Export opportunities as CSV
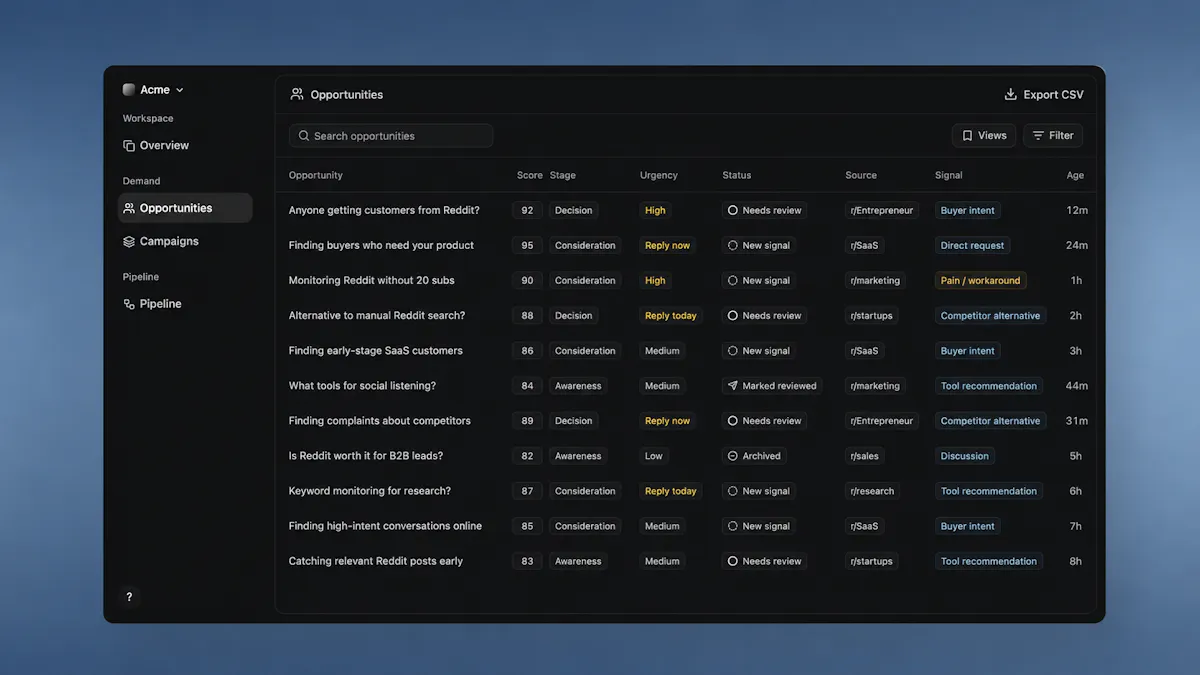Image resolution: width=1200 pixels, height=675 pixels. [x=1044, y=95]
